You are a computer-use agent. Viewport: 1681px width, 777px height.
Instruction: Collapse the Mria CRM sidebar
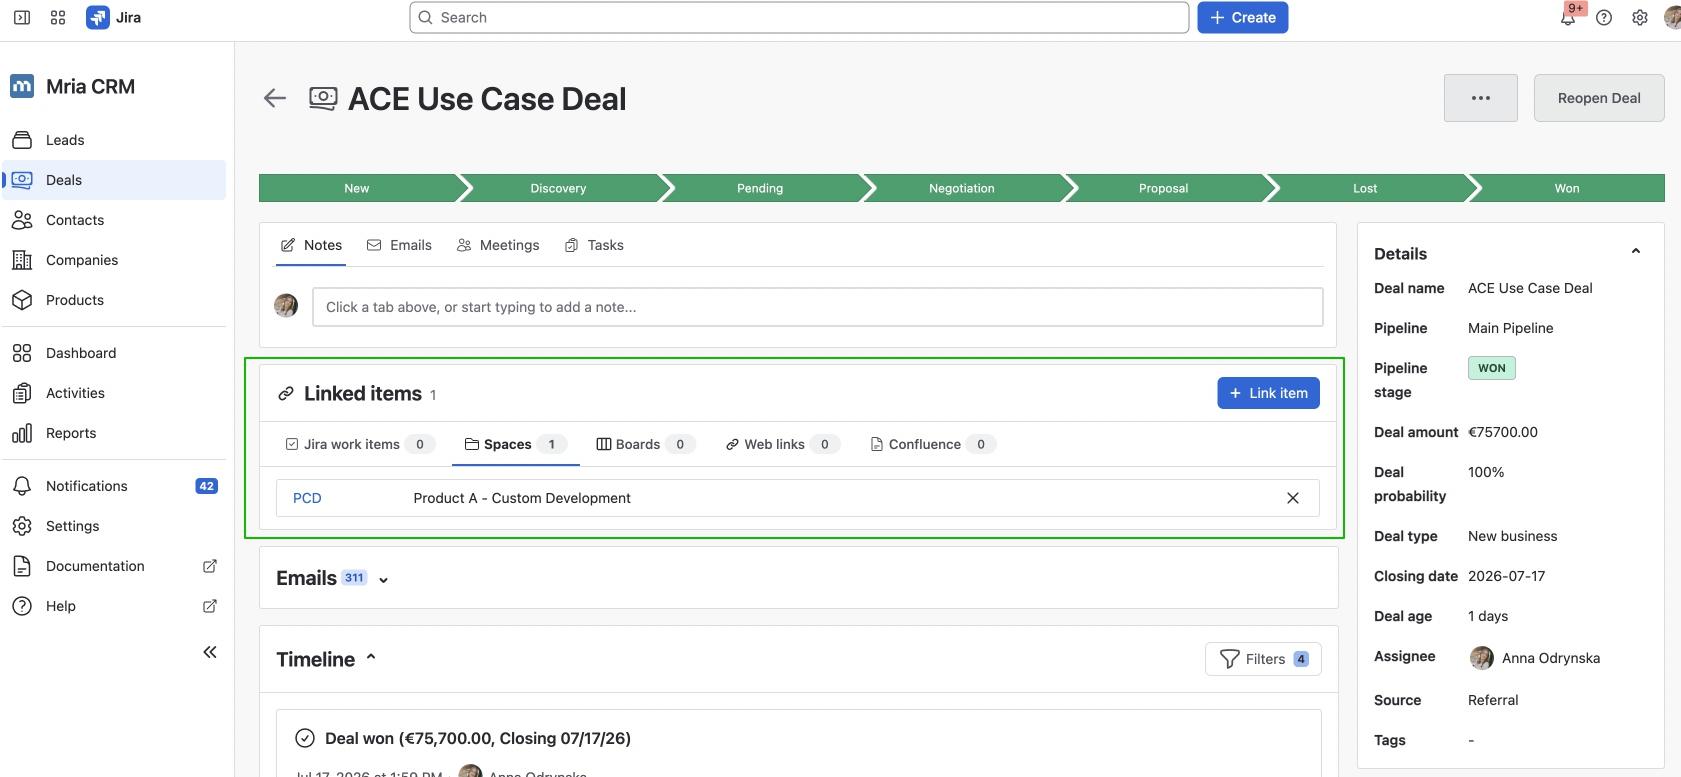pos(210,652)
